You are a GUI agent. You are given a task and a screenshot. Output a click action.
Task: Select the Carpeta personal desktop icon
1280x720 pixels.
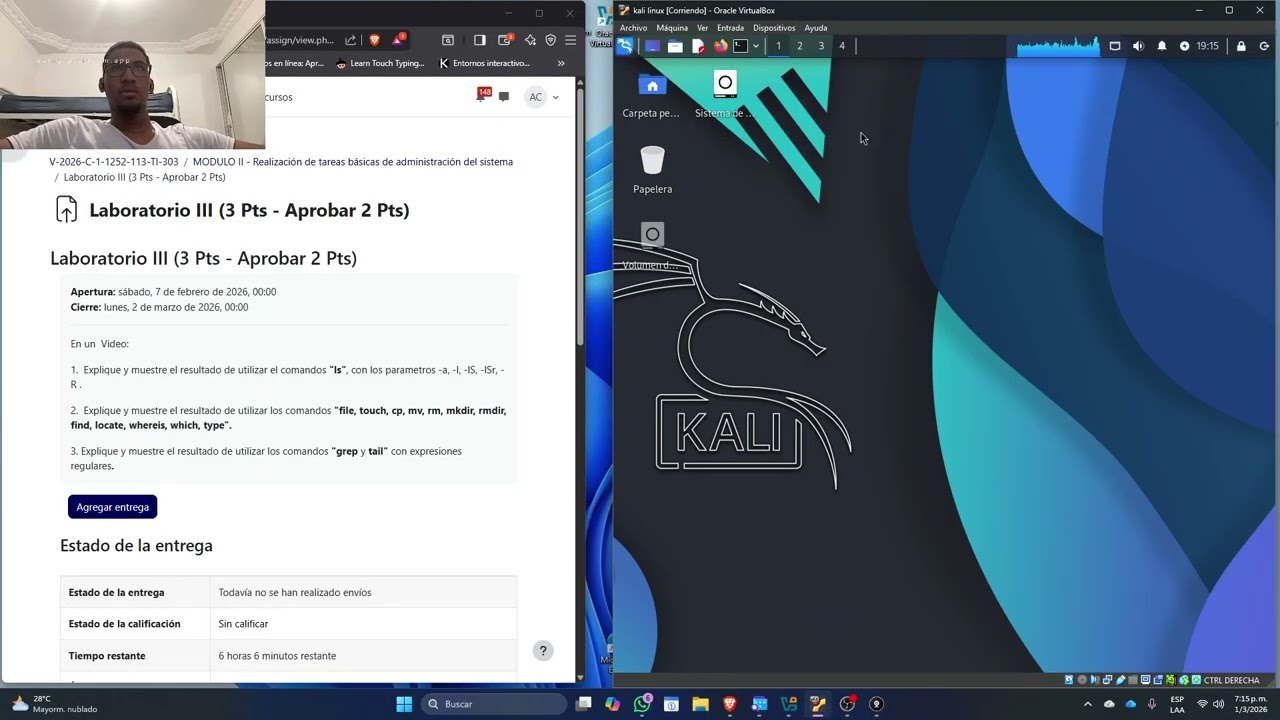click(x=651, y=95)
